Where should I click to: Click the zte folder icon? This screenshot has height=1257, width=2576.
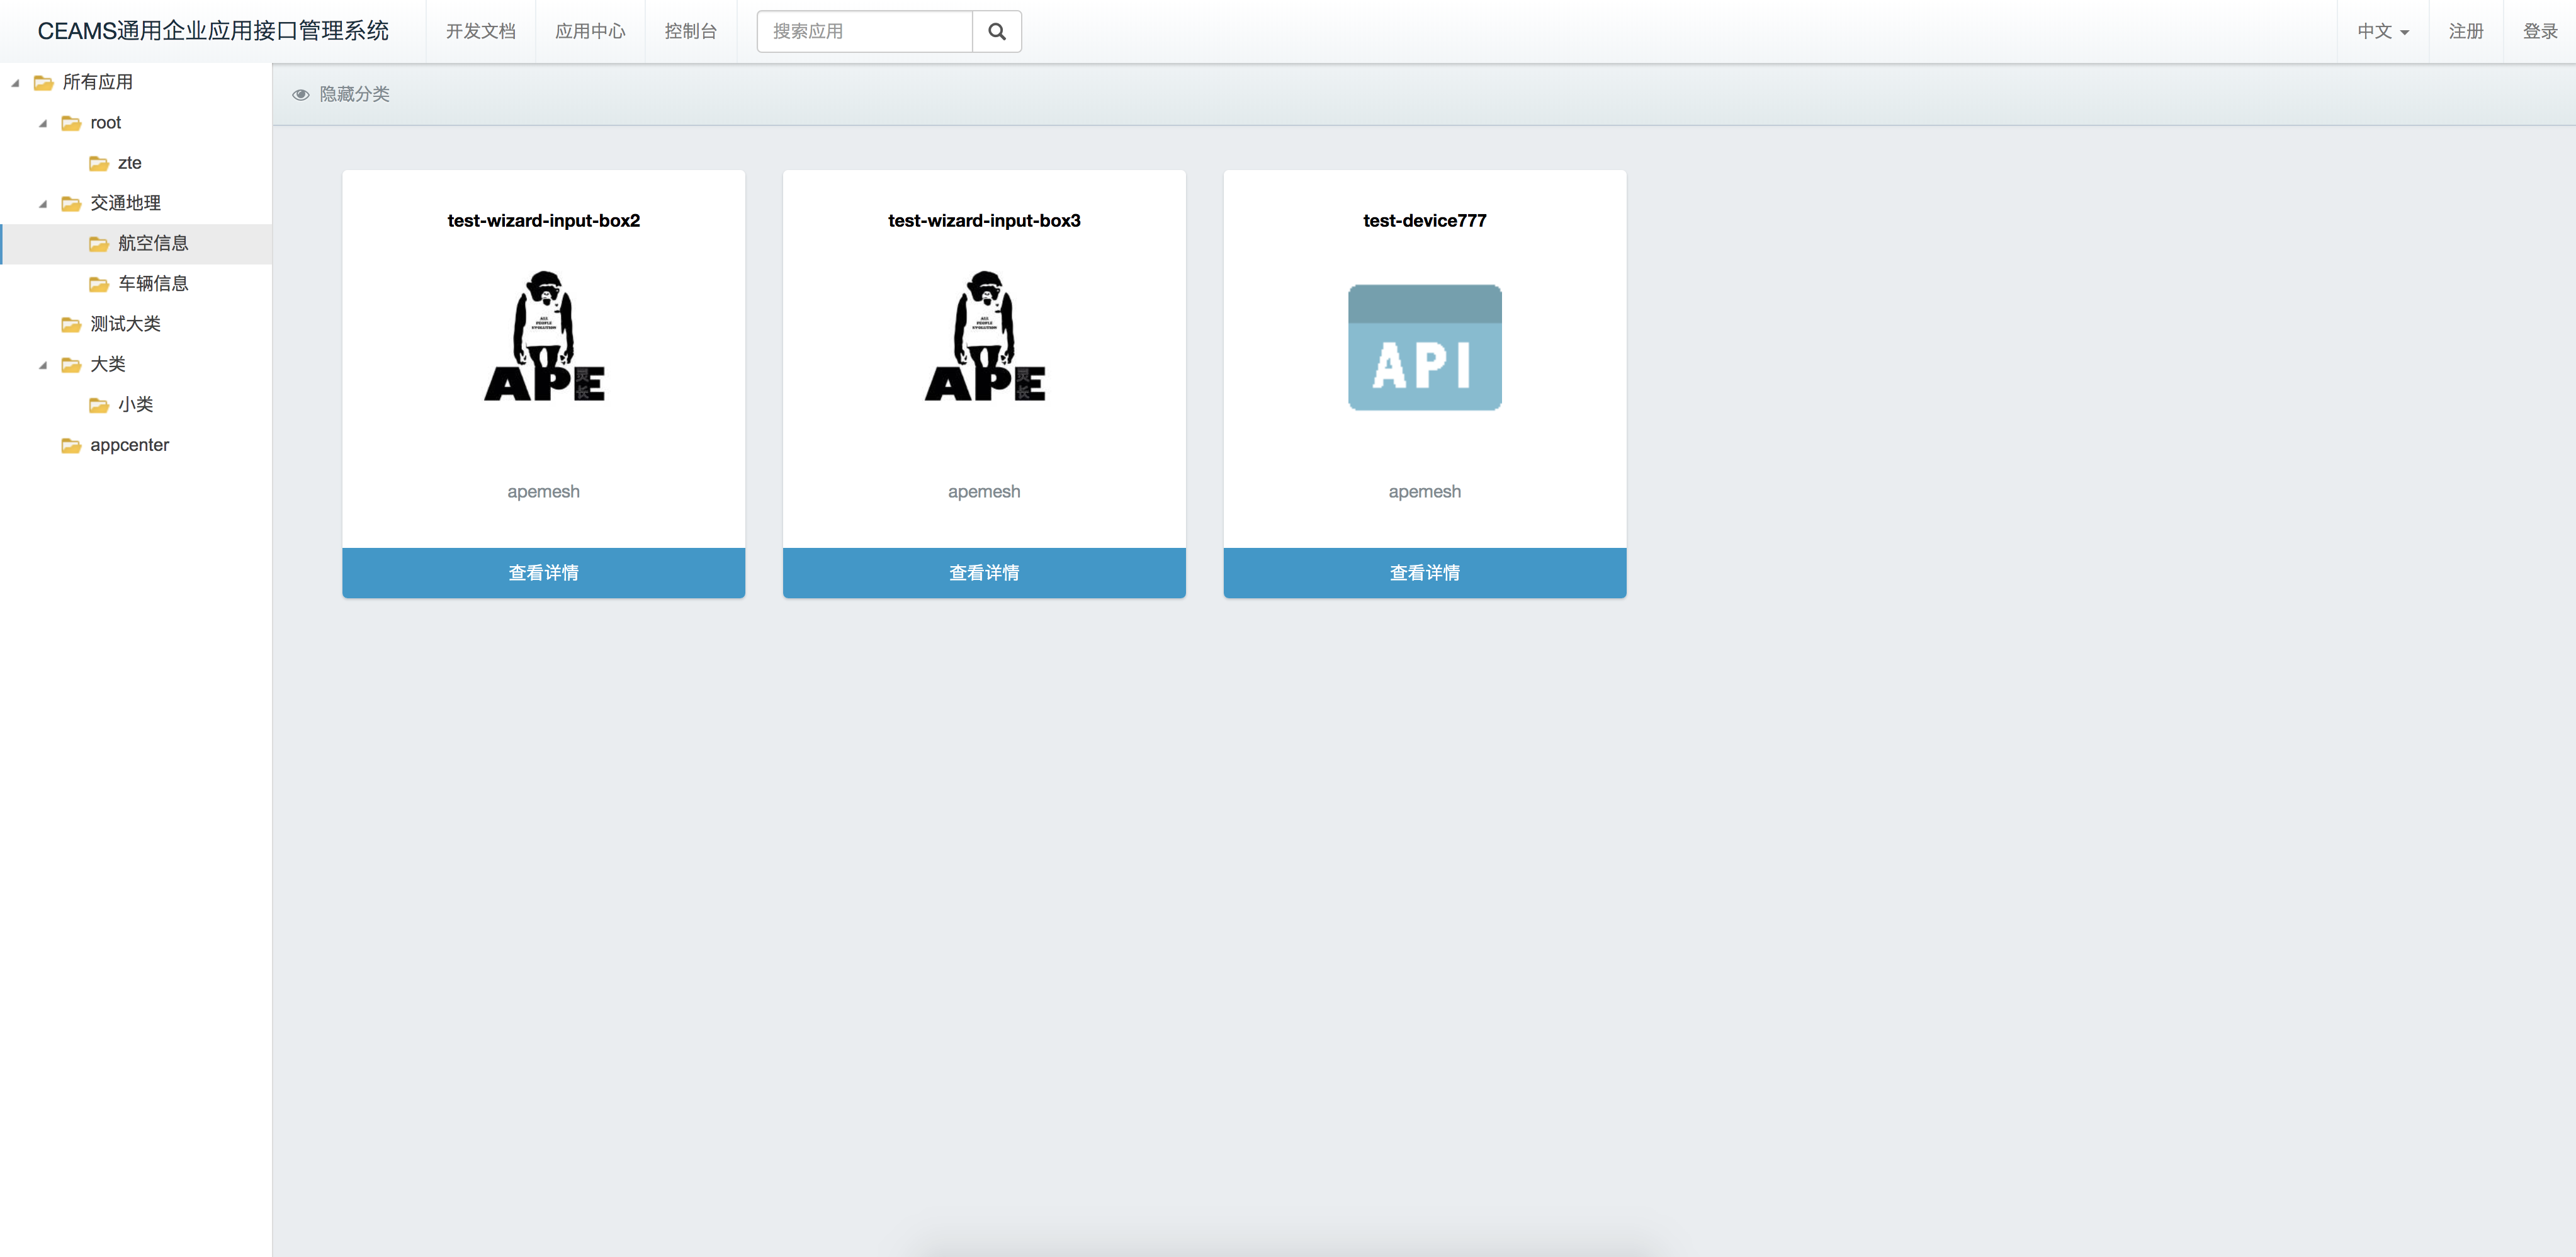coord(99,163)
